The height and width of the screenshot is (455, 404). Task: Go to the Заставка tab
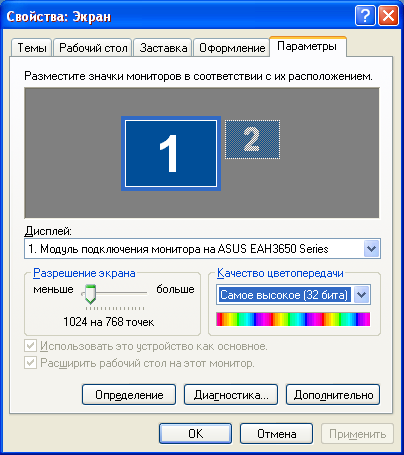pos(163,48)
